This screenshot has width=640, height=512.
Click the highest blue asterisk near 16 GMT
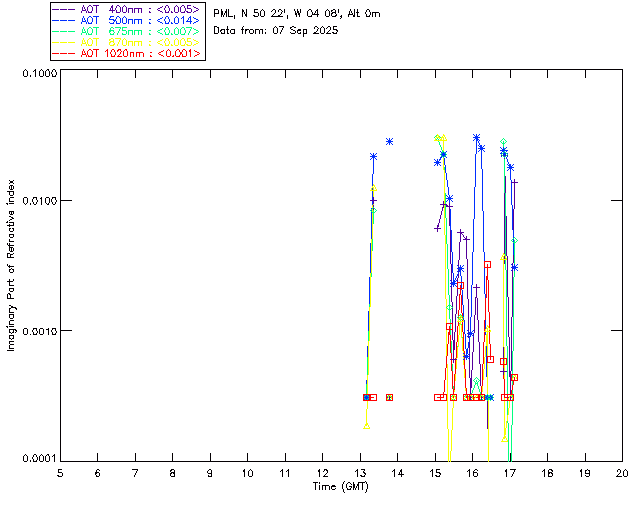coord(476,138)
